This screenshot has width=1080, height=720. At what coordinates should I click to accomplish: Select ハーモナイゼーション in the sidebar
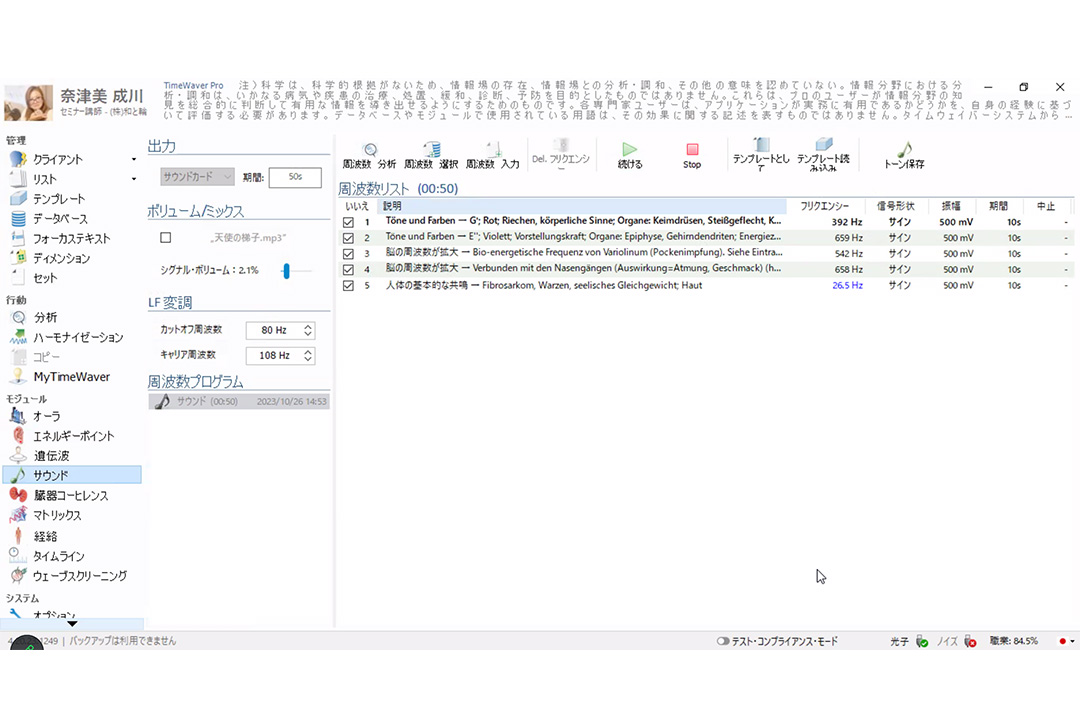pyautogui.click(x=78, y=337)
